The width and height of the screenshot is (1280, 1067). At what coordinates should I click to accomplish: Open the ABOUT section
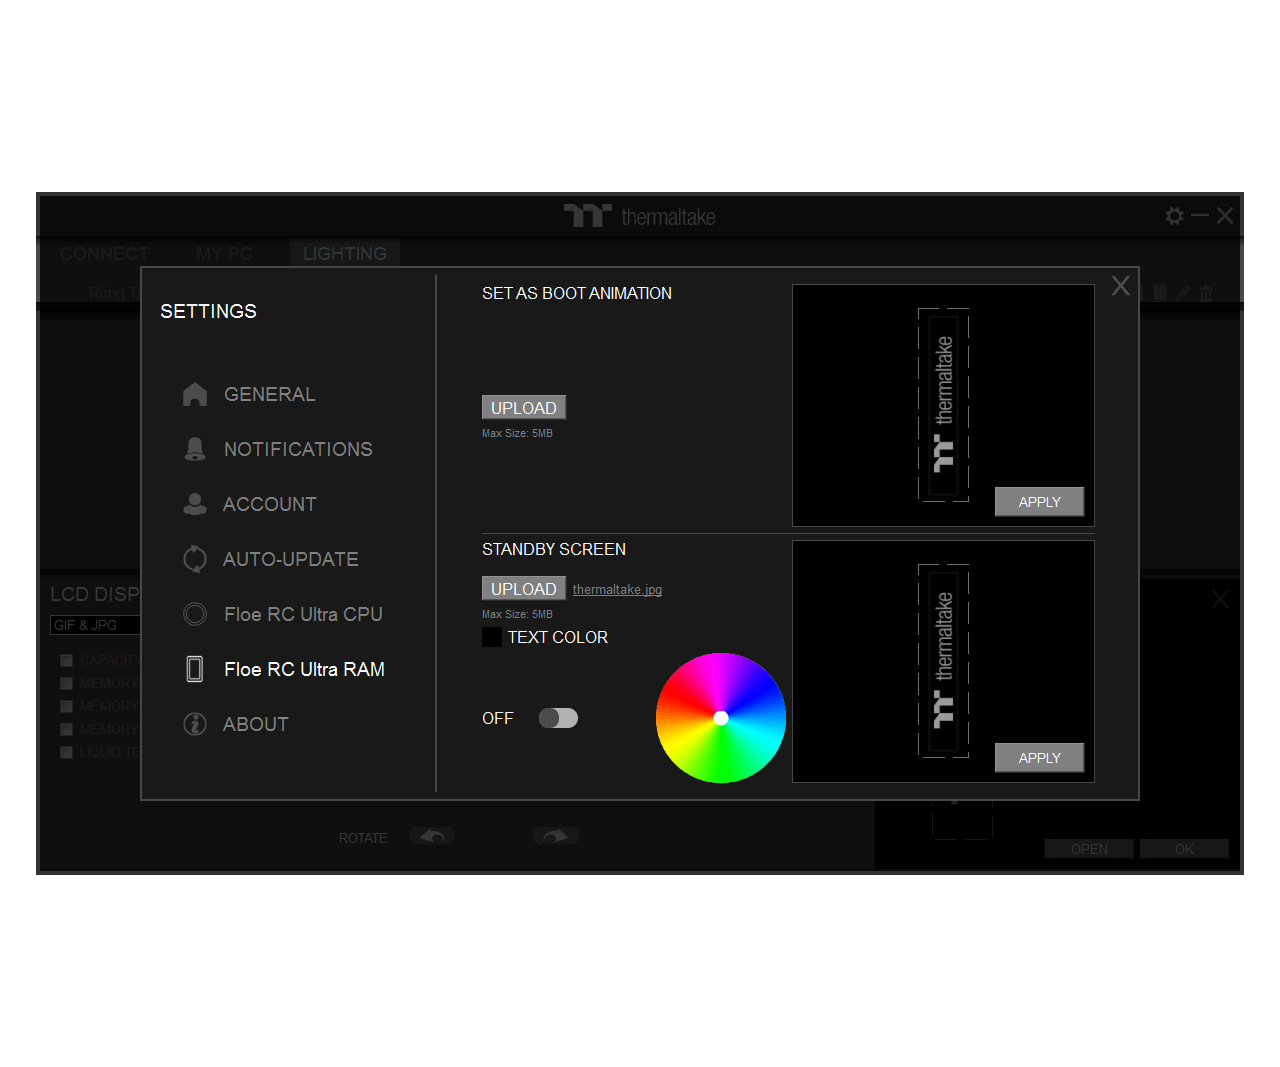pyautogui.click(x=255, y=724)
